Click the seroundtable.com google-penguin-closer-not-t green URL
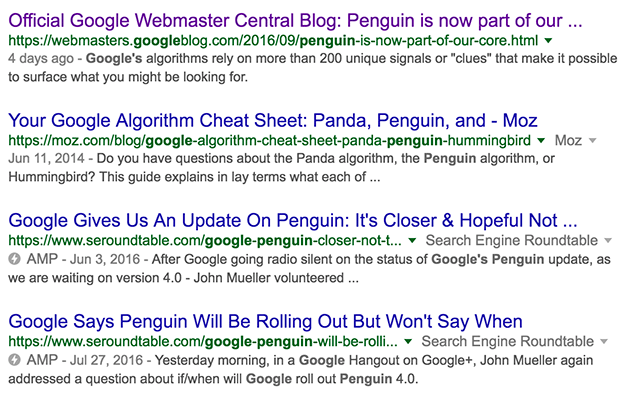 tap(204, 241)
